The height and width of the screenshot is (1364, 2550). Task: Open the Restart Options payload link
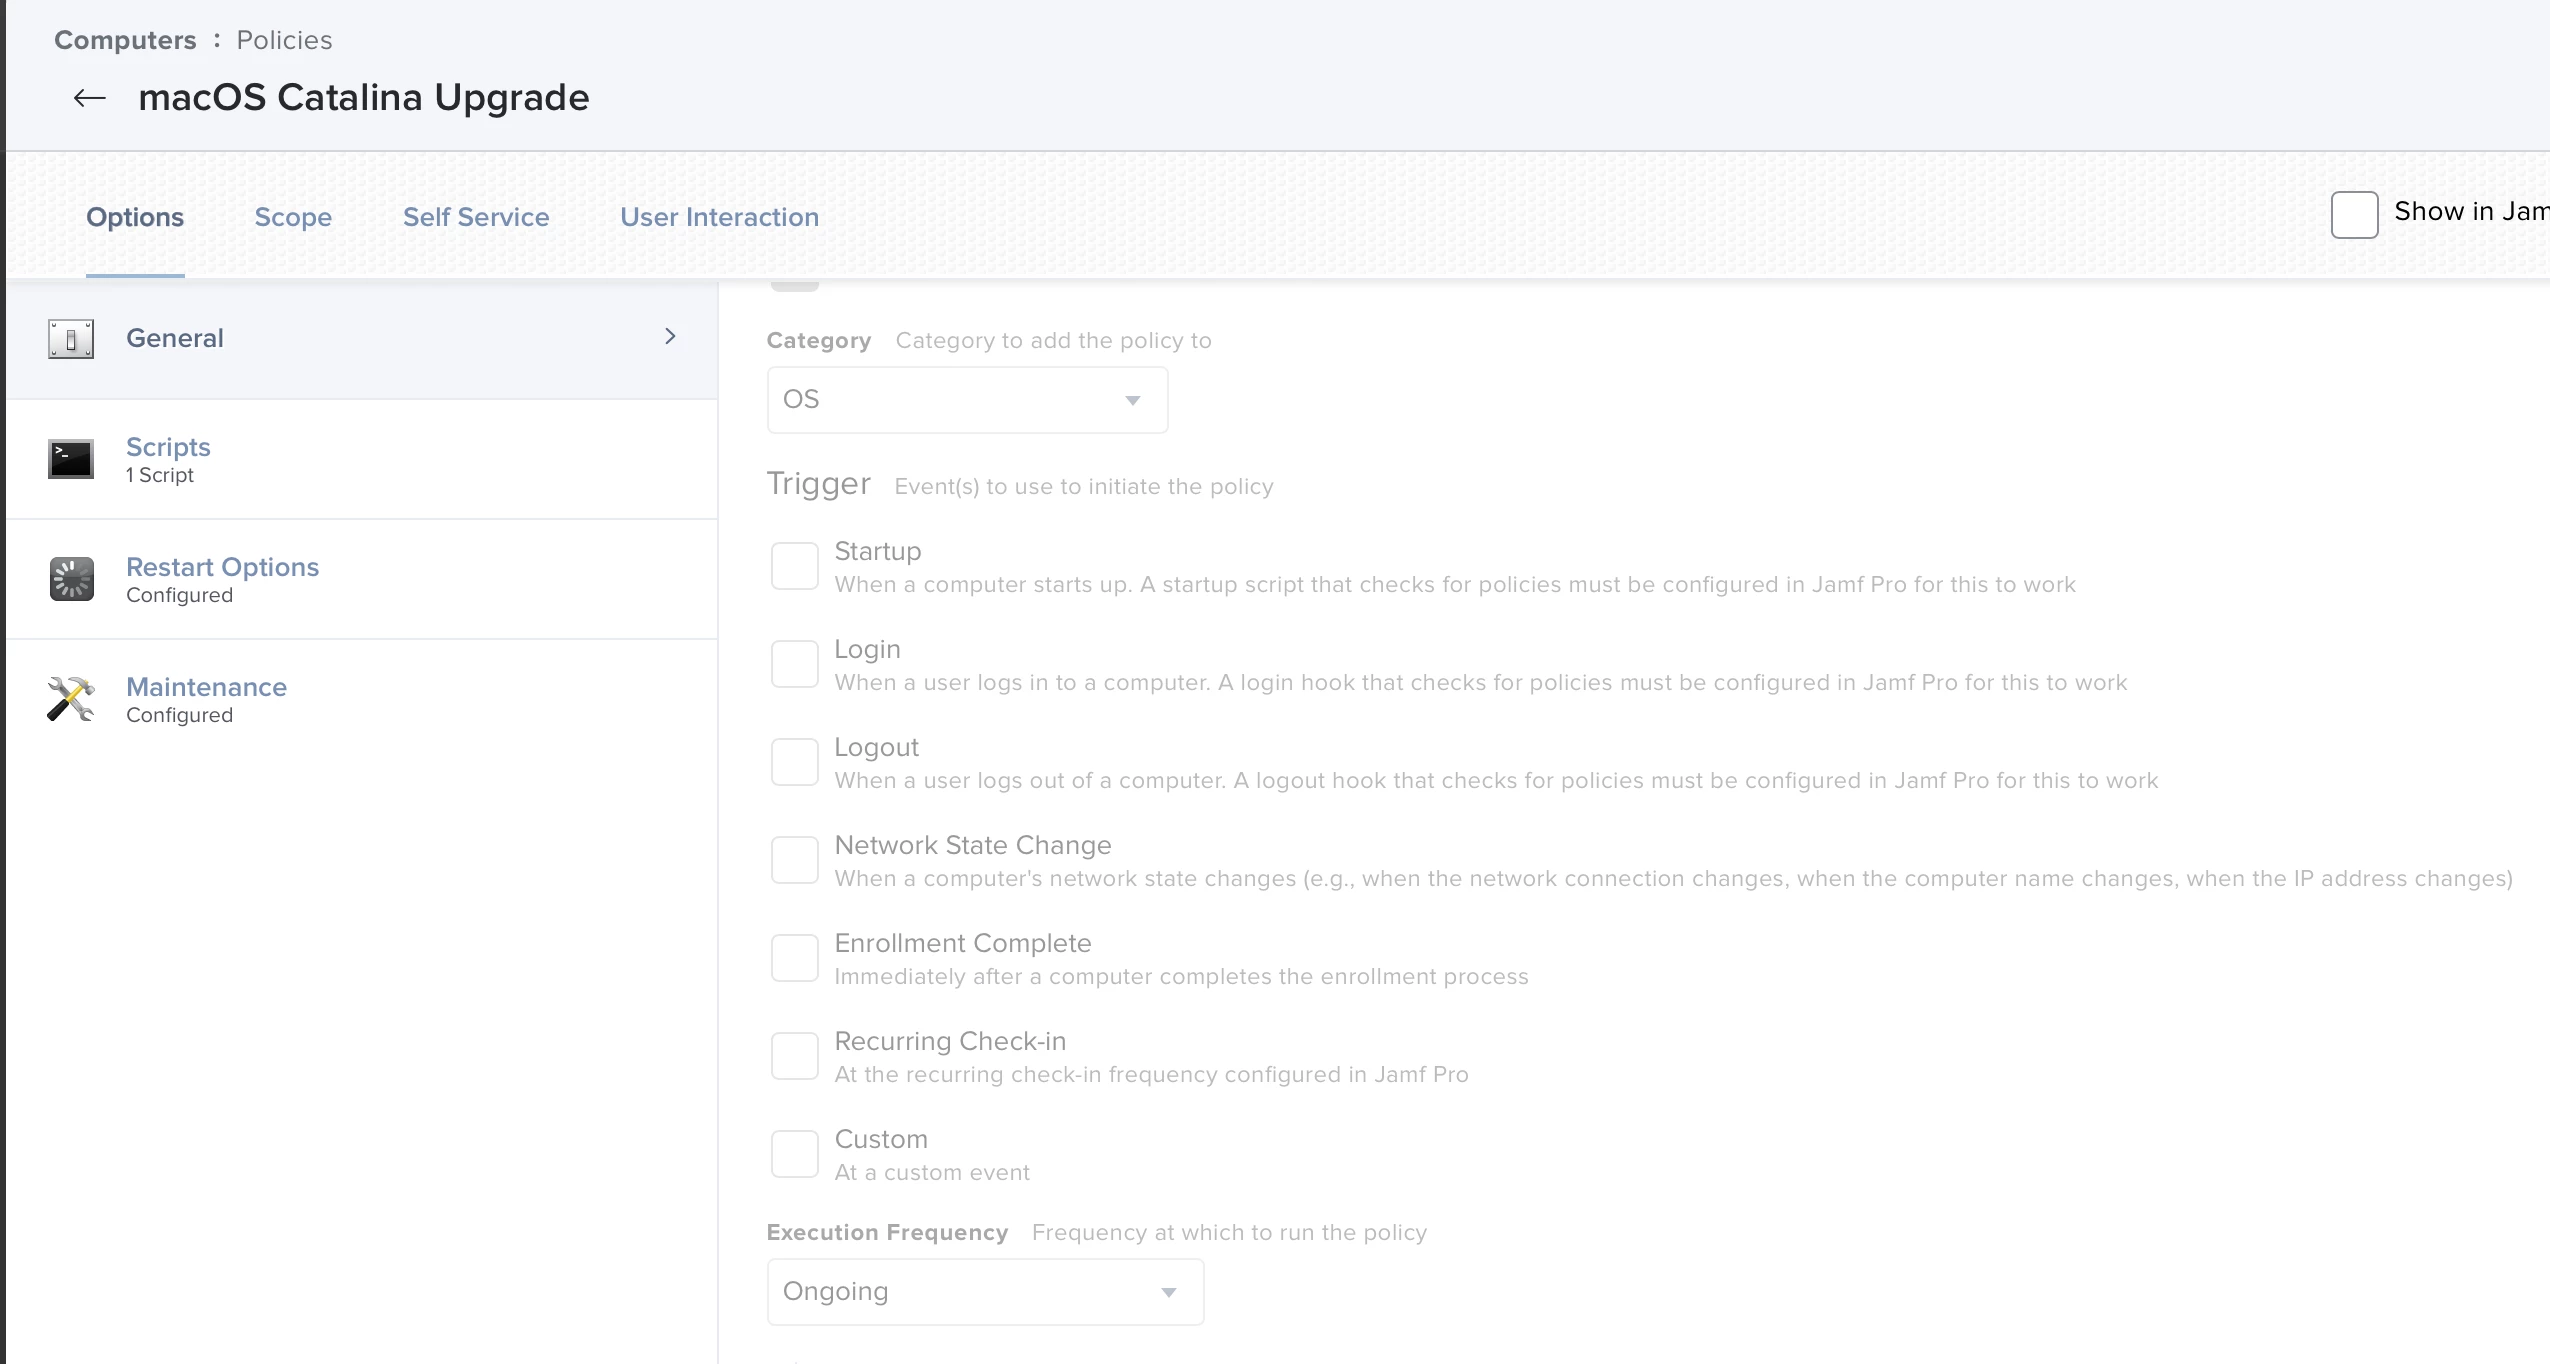(x=222, y=567)
